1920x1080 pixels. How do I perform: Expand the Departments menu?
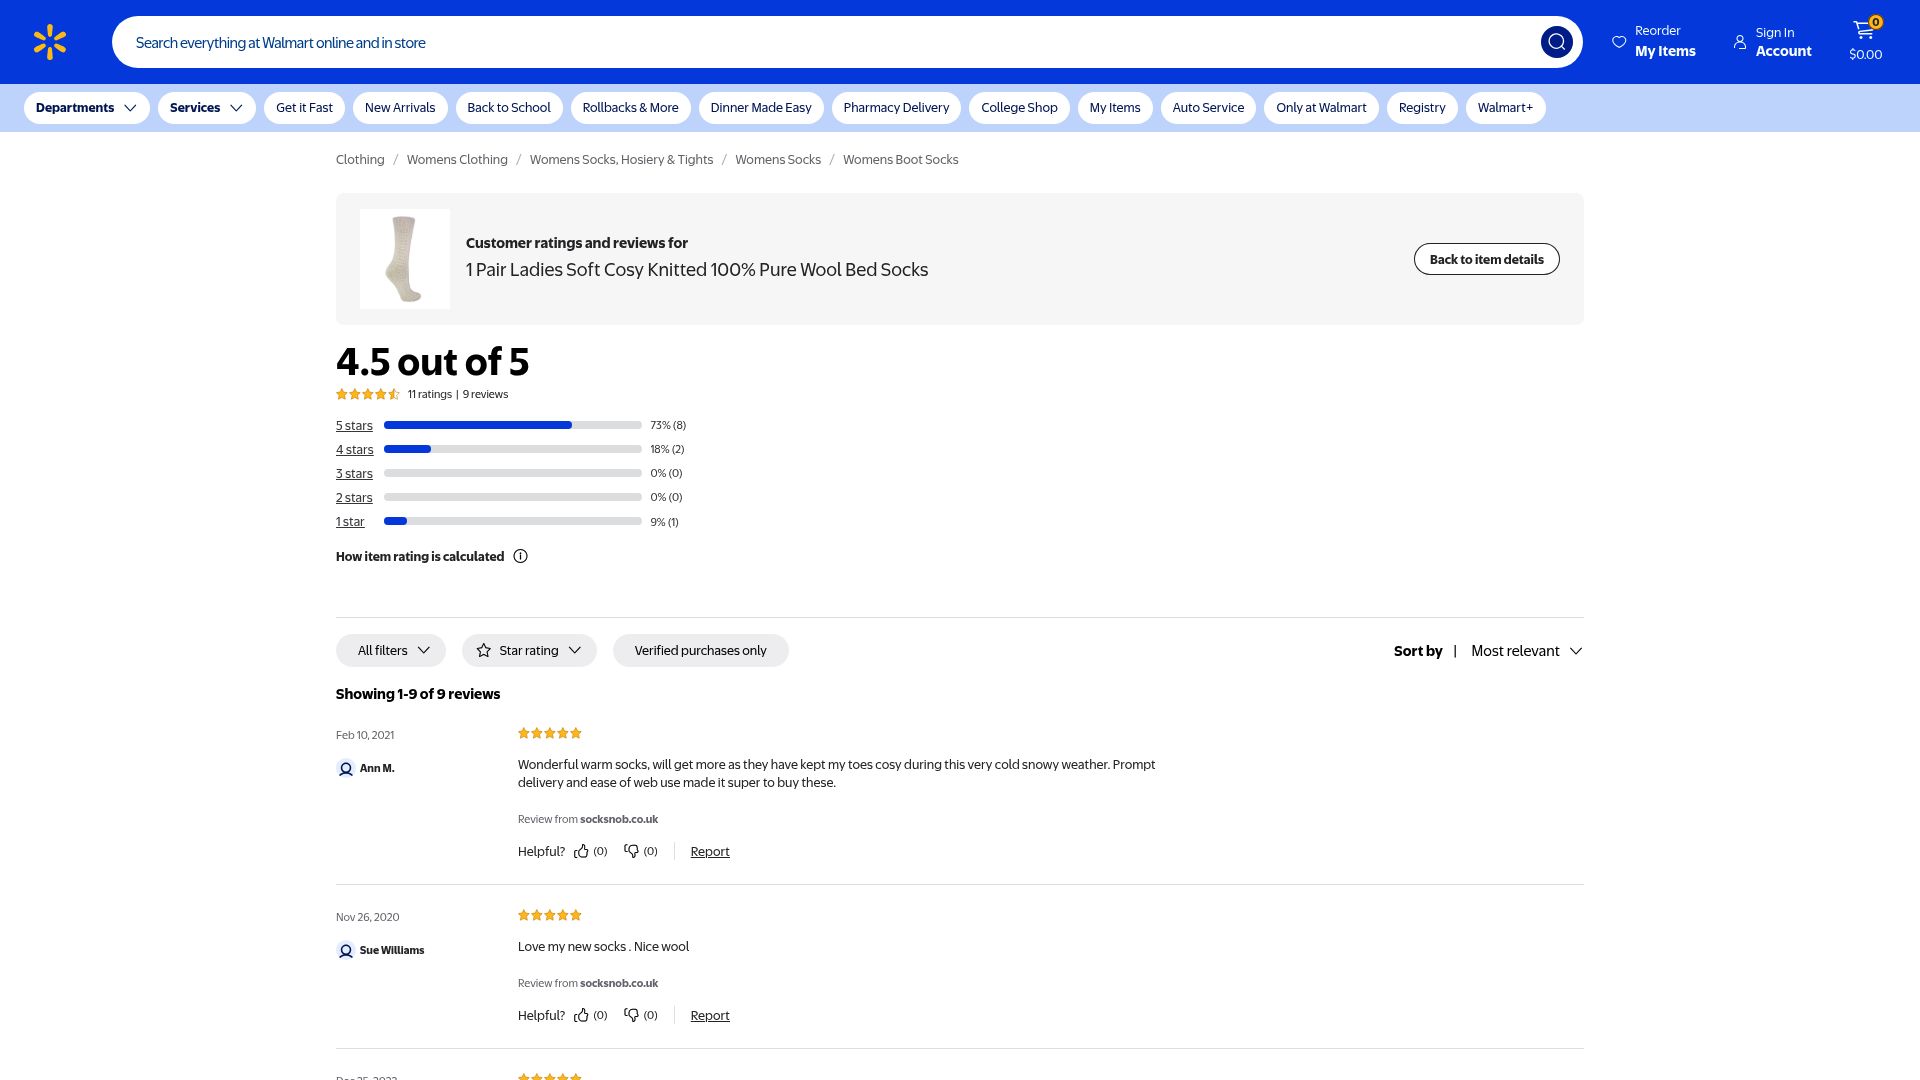coord(87,108)
